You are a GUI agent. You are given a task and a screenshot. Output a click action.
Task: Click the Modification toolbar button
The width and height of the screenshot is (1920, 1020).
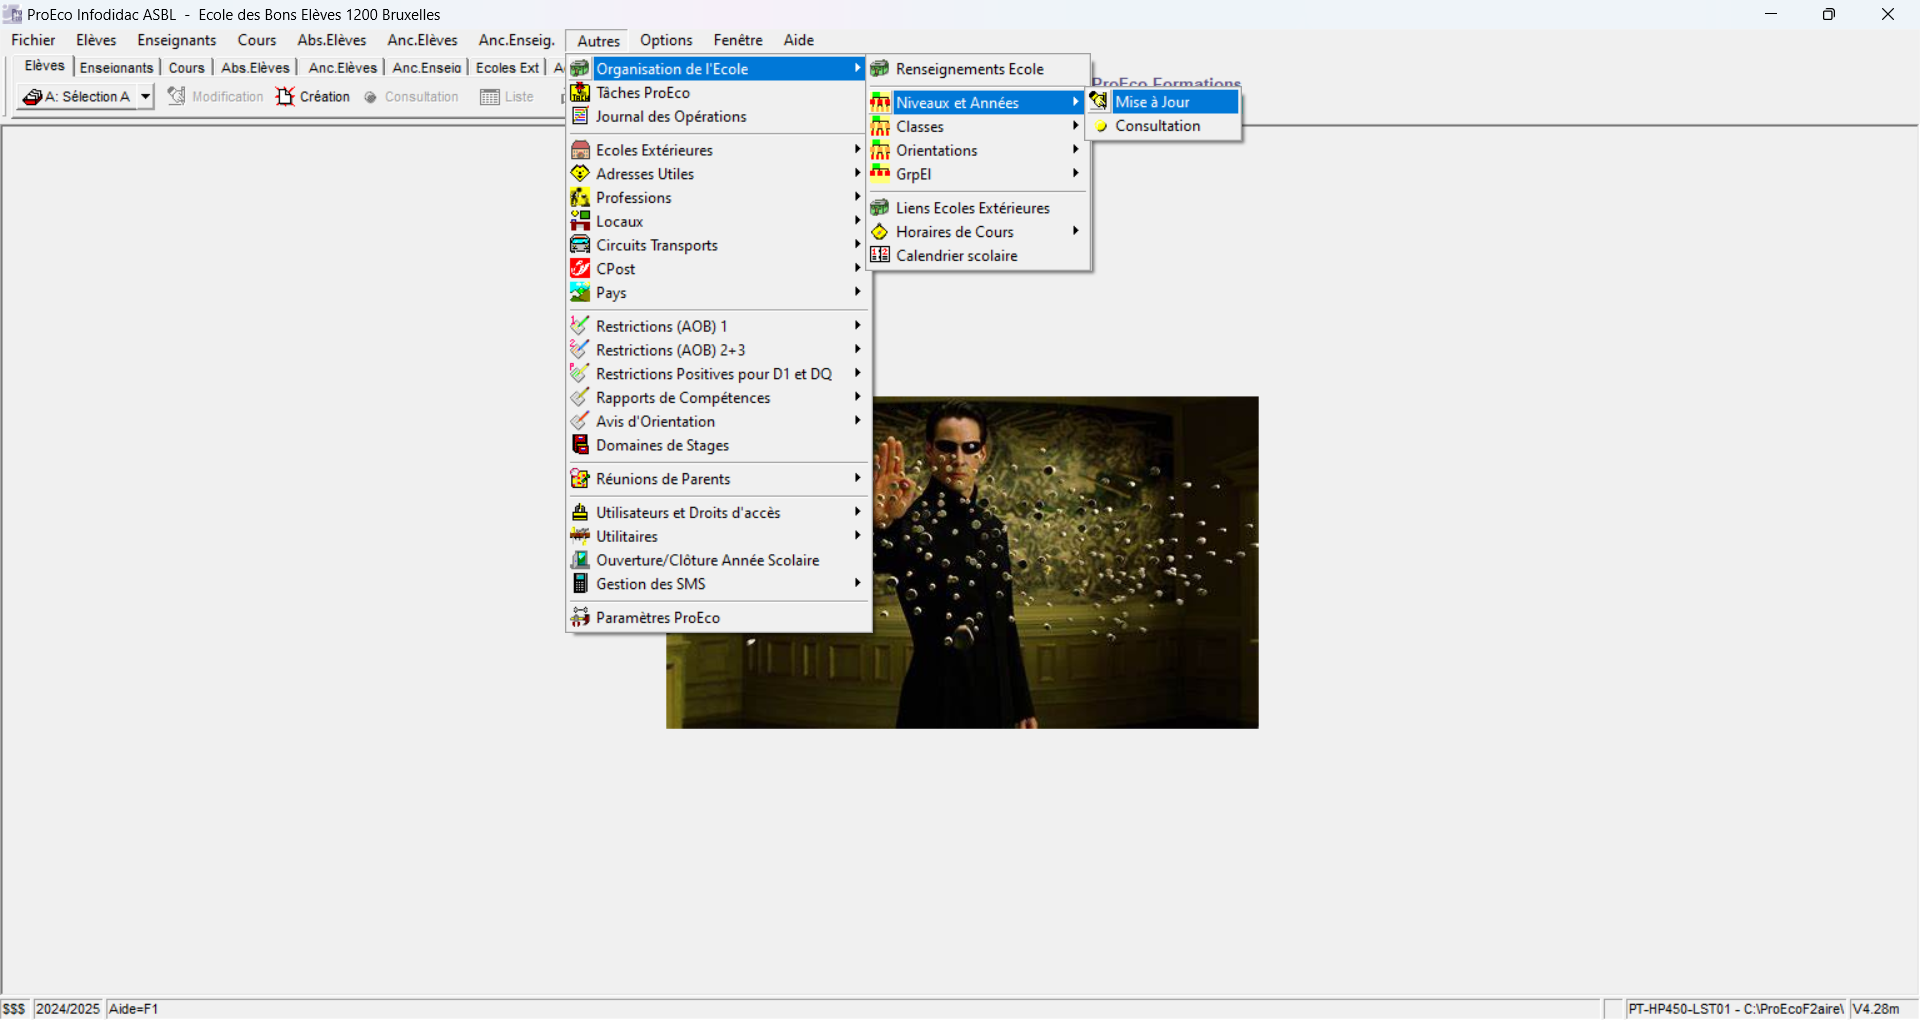[x=215, y=97]
